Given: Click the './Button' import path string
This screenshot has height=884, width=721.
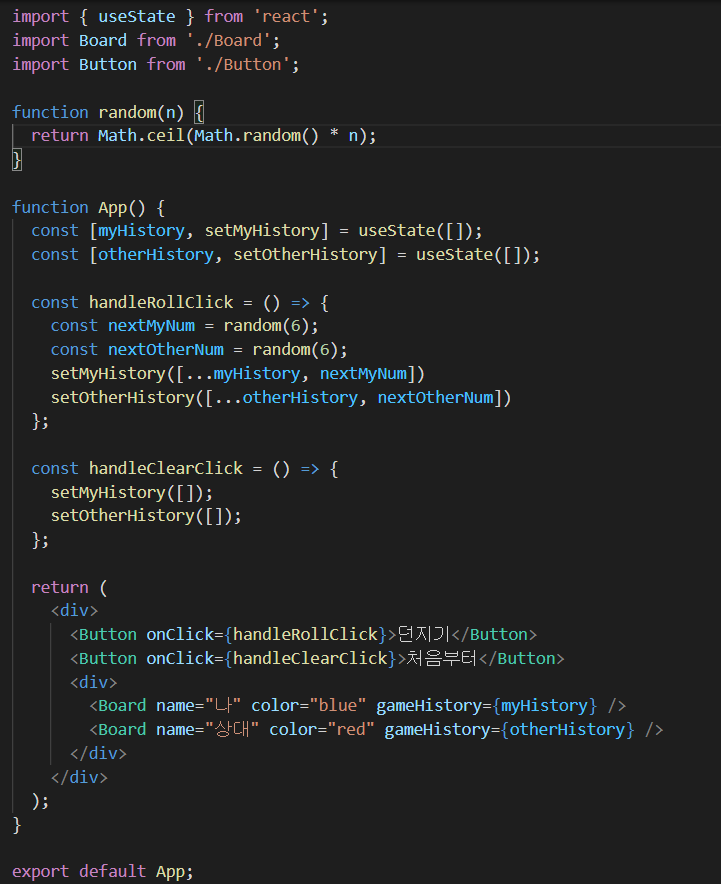Looking at the screenshot, I should [243, 64].
